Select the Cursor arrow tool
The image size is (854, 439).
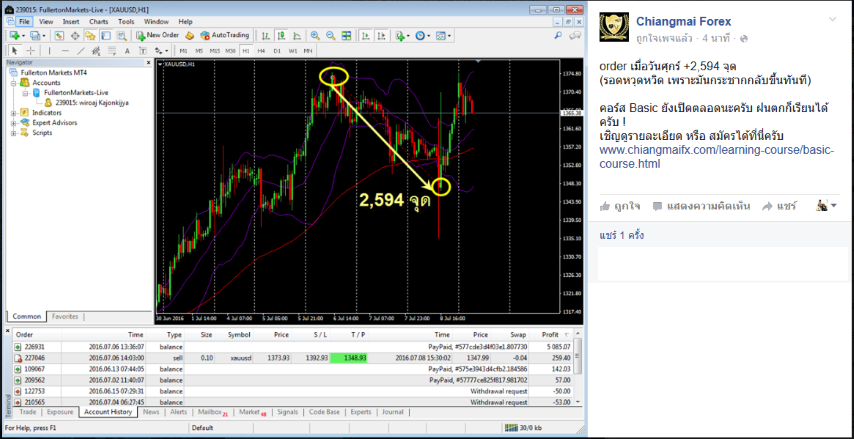[x=15, y=51]
